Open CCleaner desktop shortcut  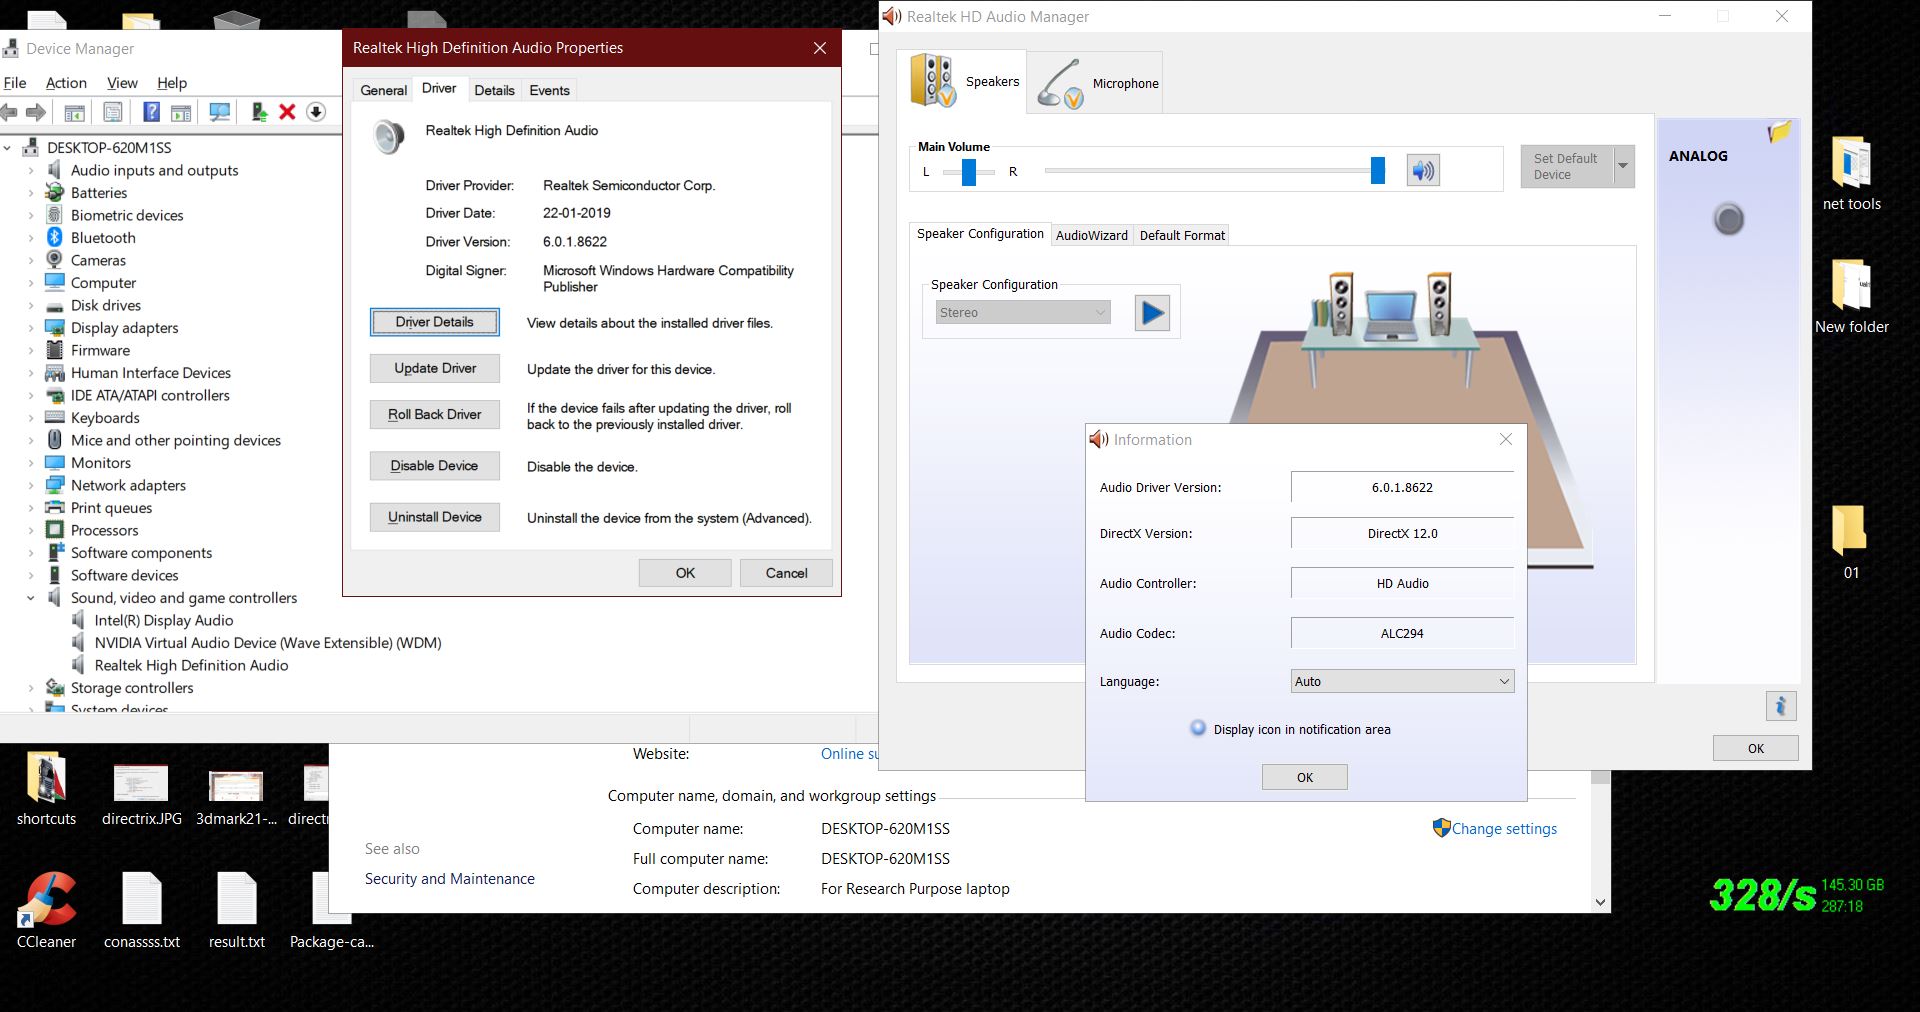[x=46, y=910]
